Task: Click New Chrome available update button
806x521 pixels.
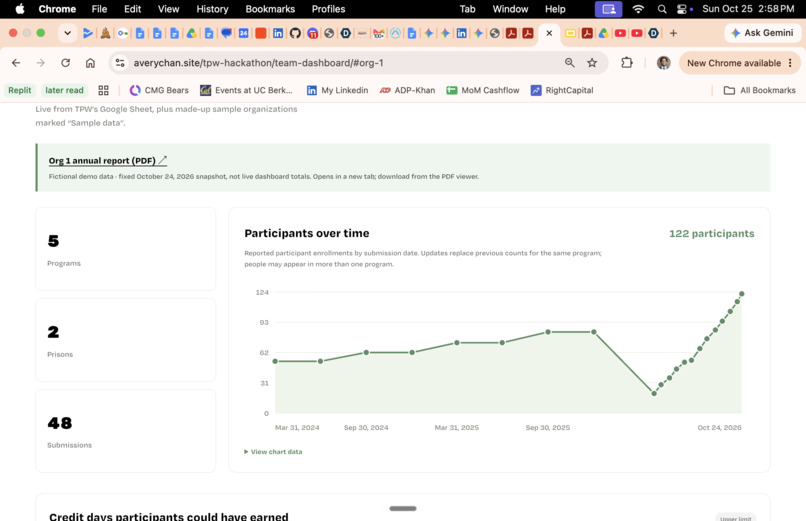Action: (739, 63)
